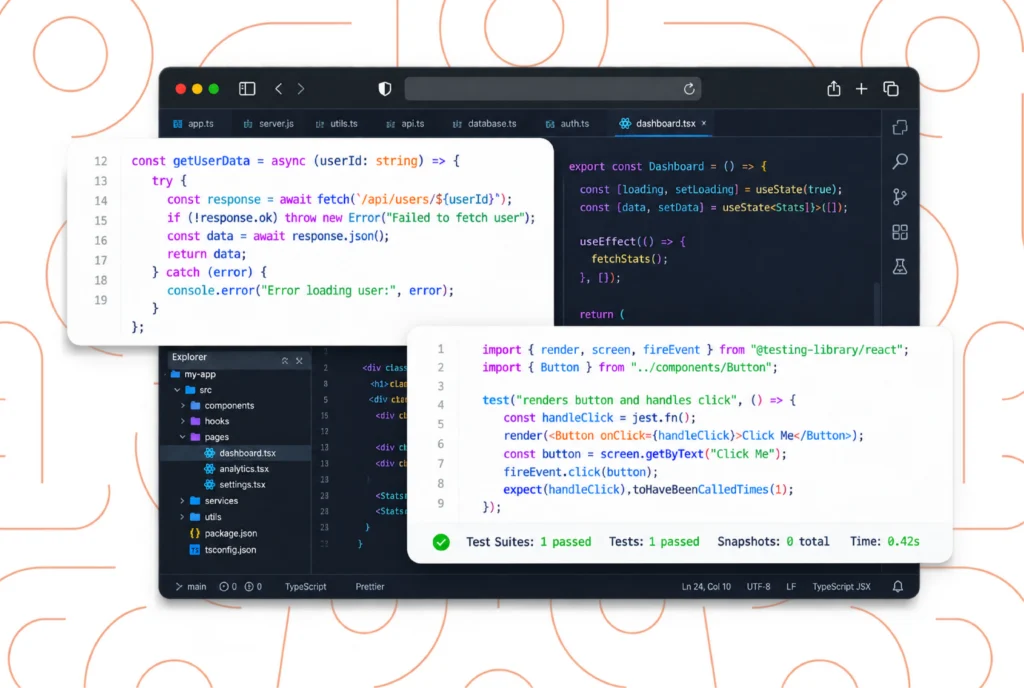Toggle the sidebar panel icon

[x=247, y=89]
